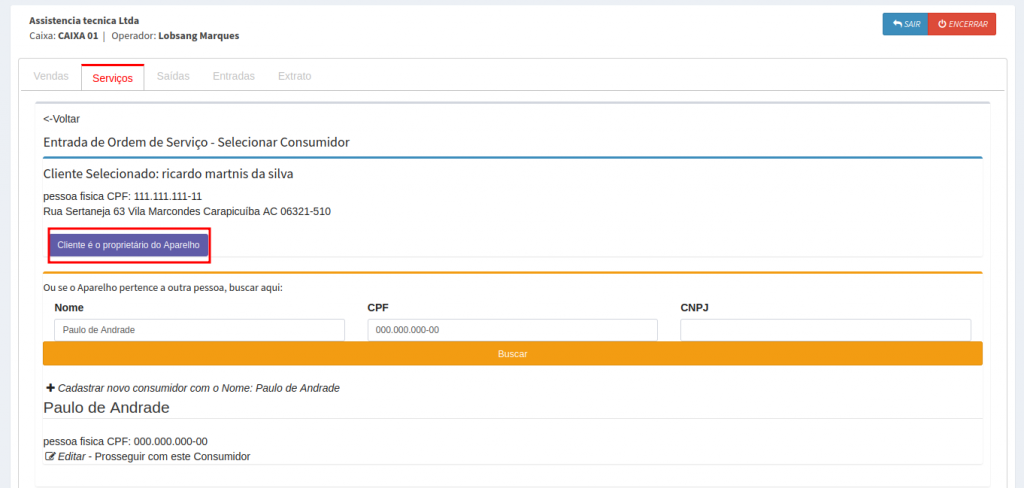This screenshot has width=1024, height=488.
Task: Open the Extrato tab
Action: coord(294,76)
